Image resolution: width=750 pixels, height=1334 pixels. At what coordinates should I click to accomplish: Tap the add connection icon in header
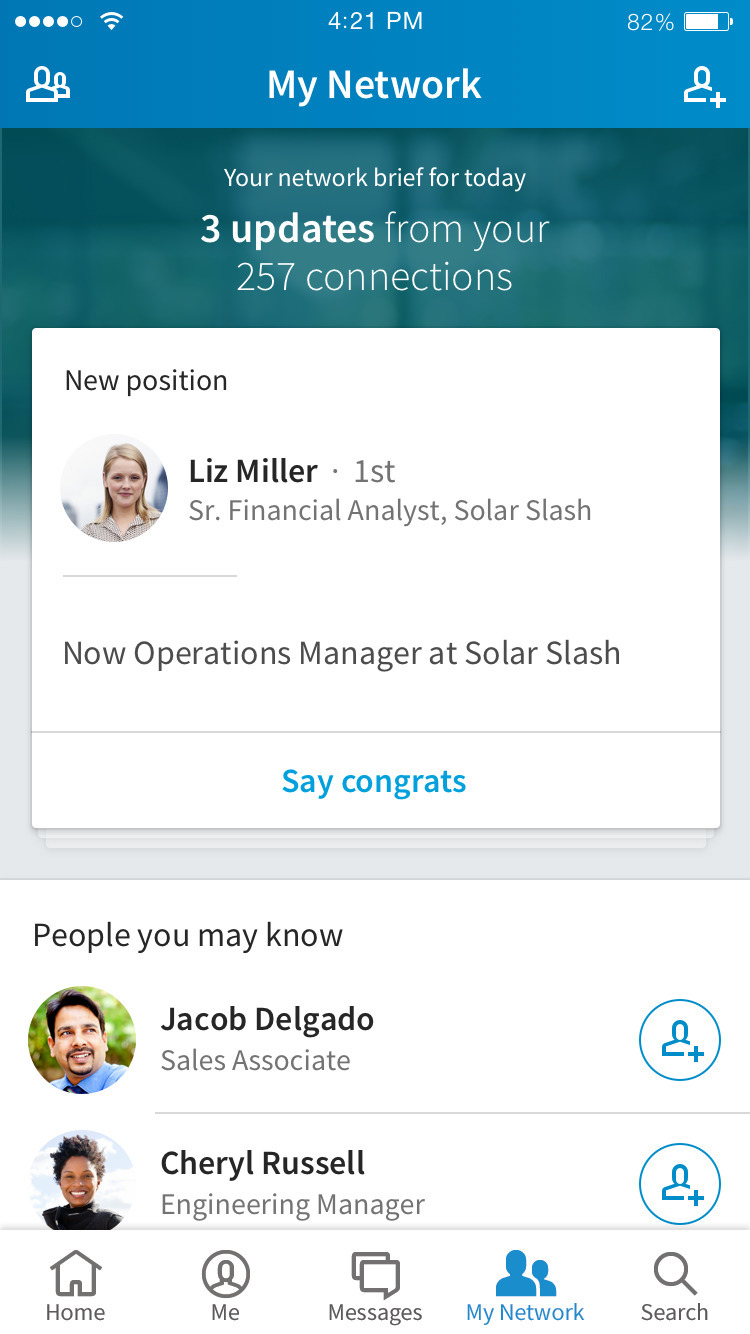[x=703, y=86]
